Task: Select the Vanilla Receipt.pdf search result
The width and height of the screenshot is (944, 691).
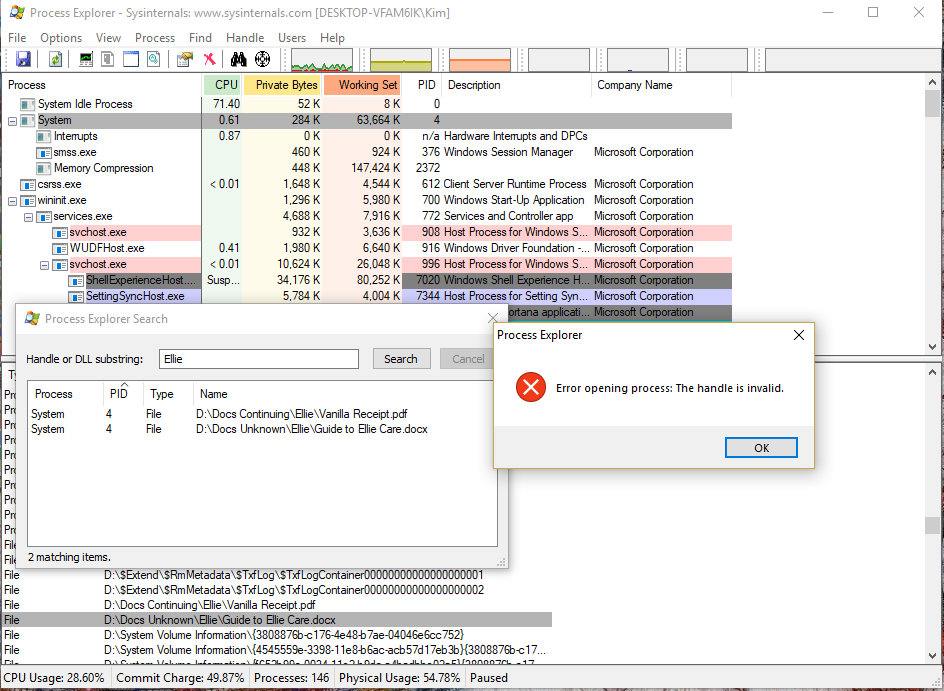Action: click(x=262, y=414)
